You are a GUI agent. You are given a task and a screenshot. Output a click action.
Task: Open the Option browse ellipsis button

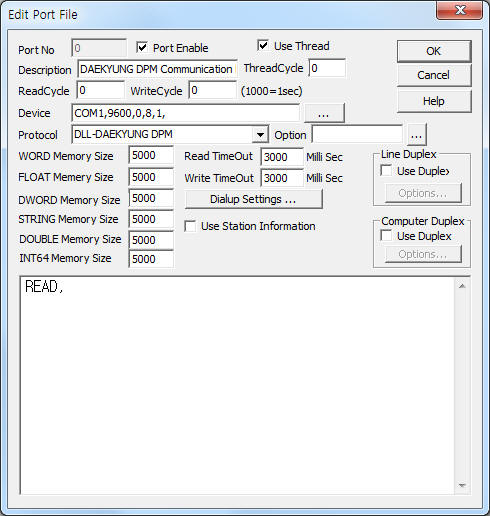click(416, 135)
